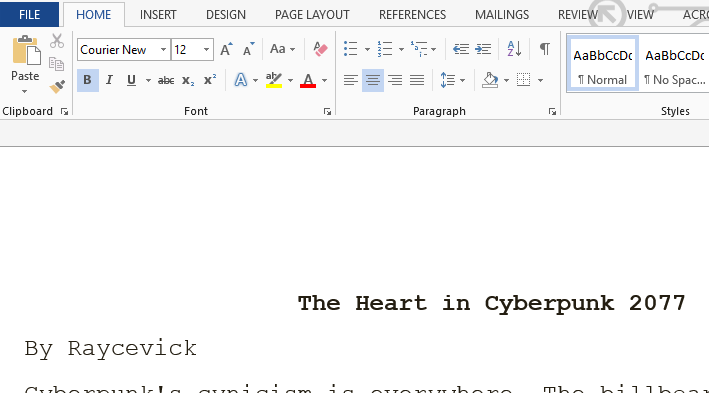Switch to the VIEW tab
Viewport: 709px width, 393px height.
point(640,15)
